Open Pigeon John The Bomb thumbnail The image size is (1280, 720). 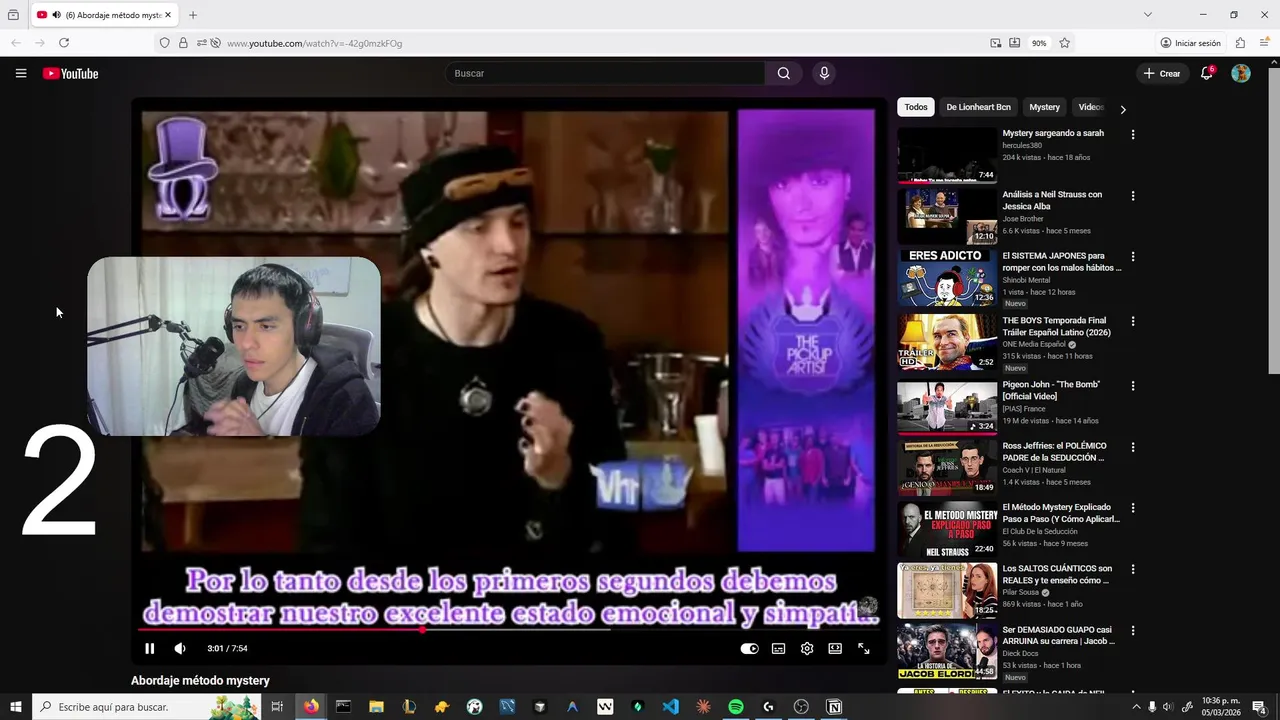947,406
